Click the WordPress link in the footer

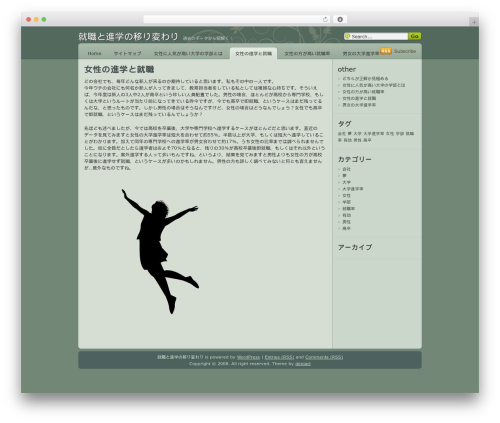point(248,357)
